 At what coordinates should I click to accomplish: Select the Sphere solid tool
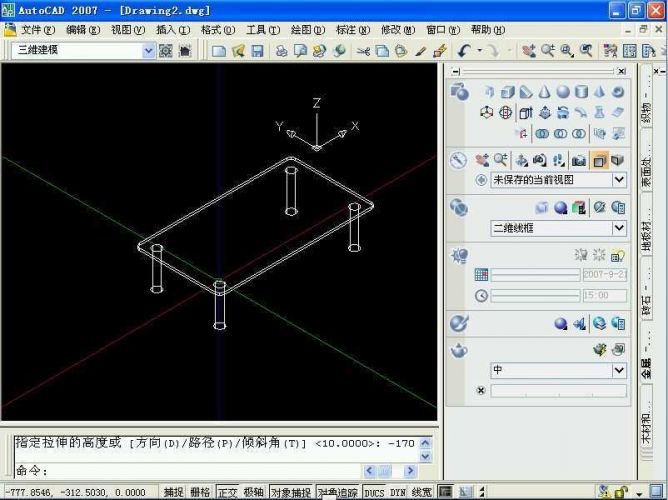pos(563,91)
